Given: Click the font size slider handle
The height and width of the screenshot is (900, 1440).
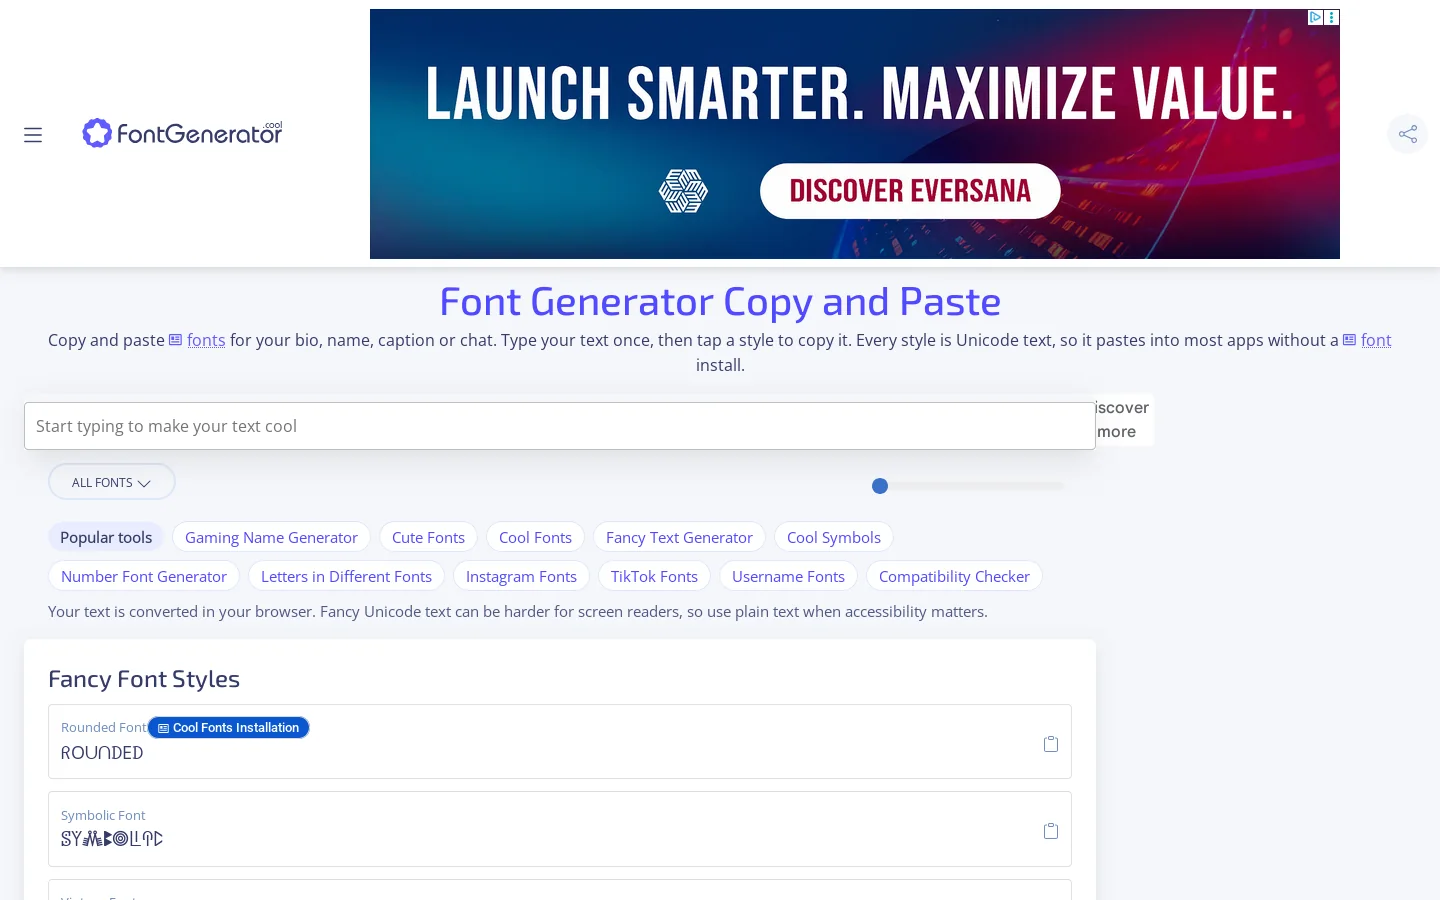Looking at the screenshot, I should click(880, 486).
